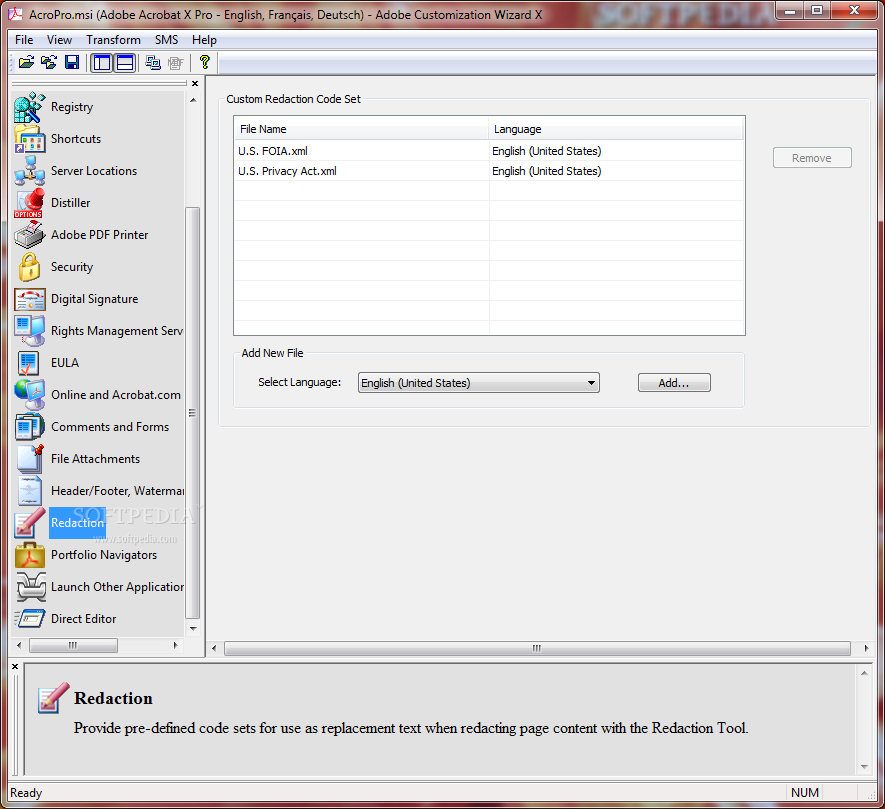Select the Portfolio Navigators label

(104, 555)
